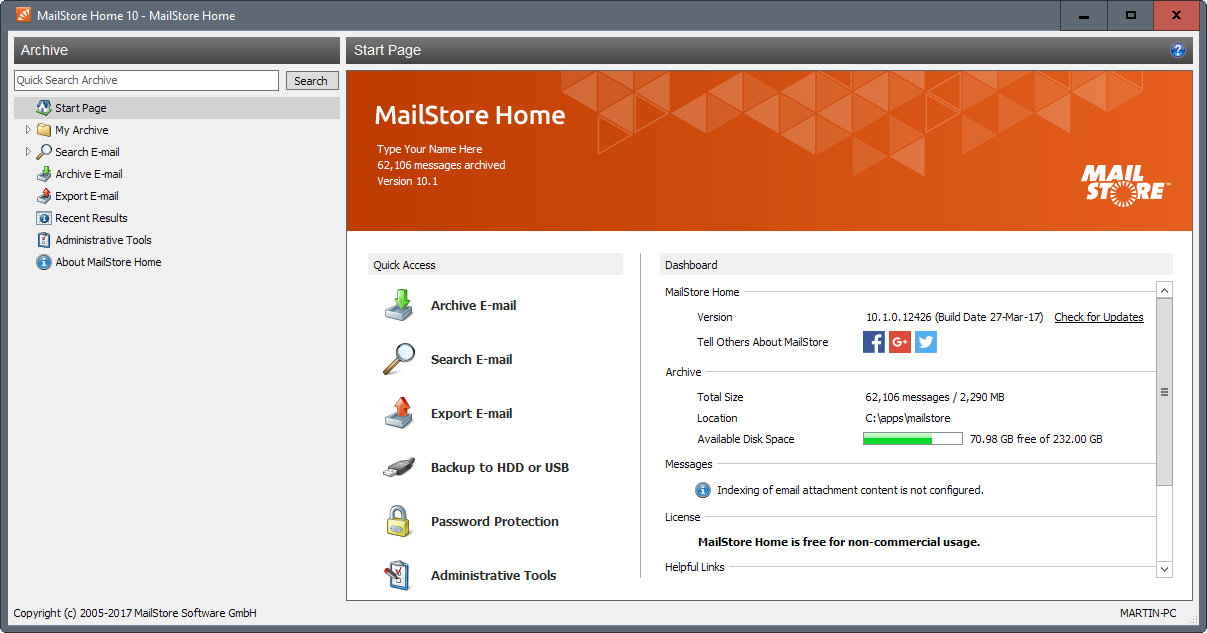Screen dimensions: 1207x633
Task: Click the Recent Results icon in sidebar
Action: pyautogui.click(x=44, y=218)
